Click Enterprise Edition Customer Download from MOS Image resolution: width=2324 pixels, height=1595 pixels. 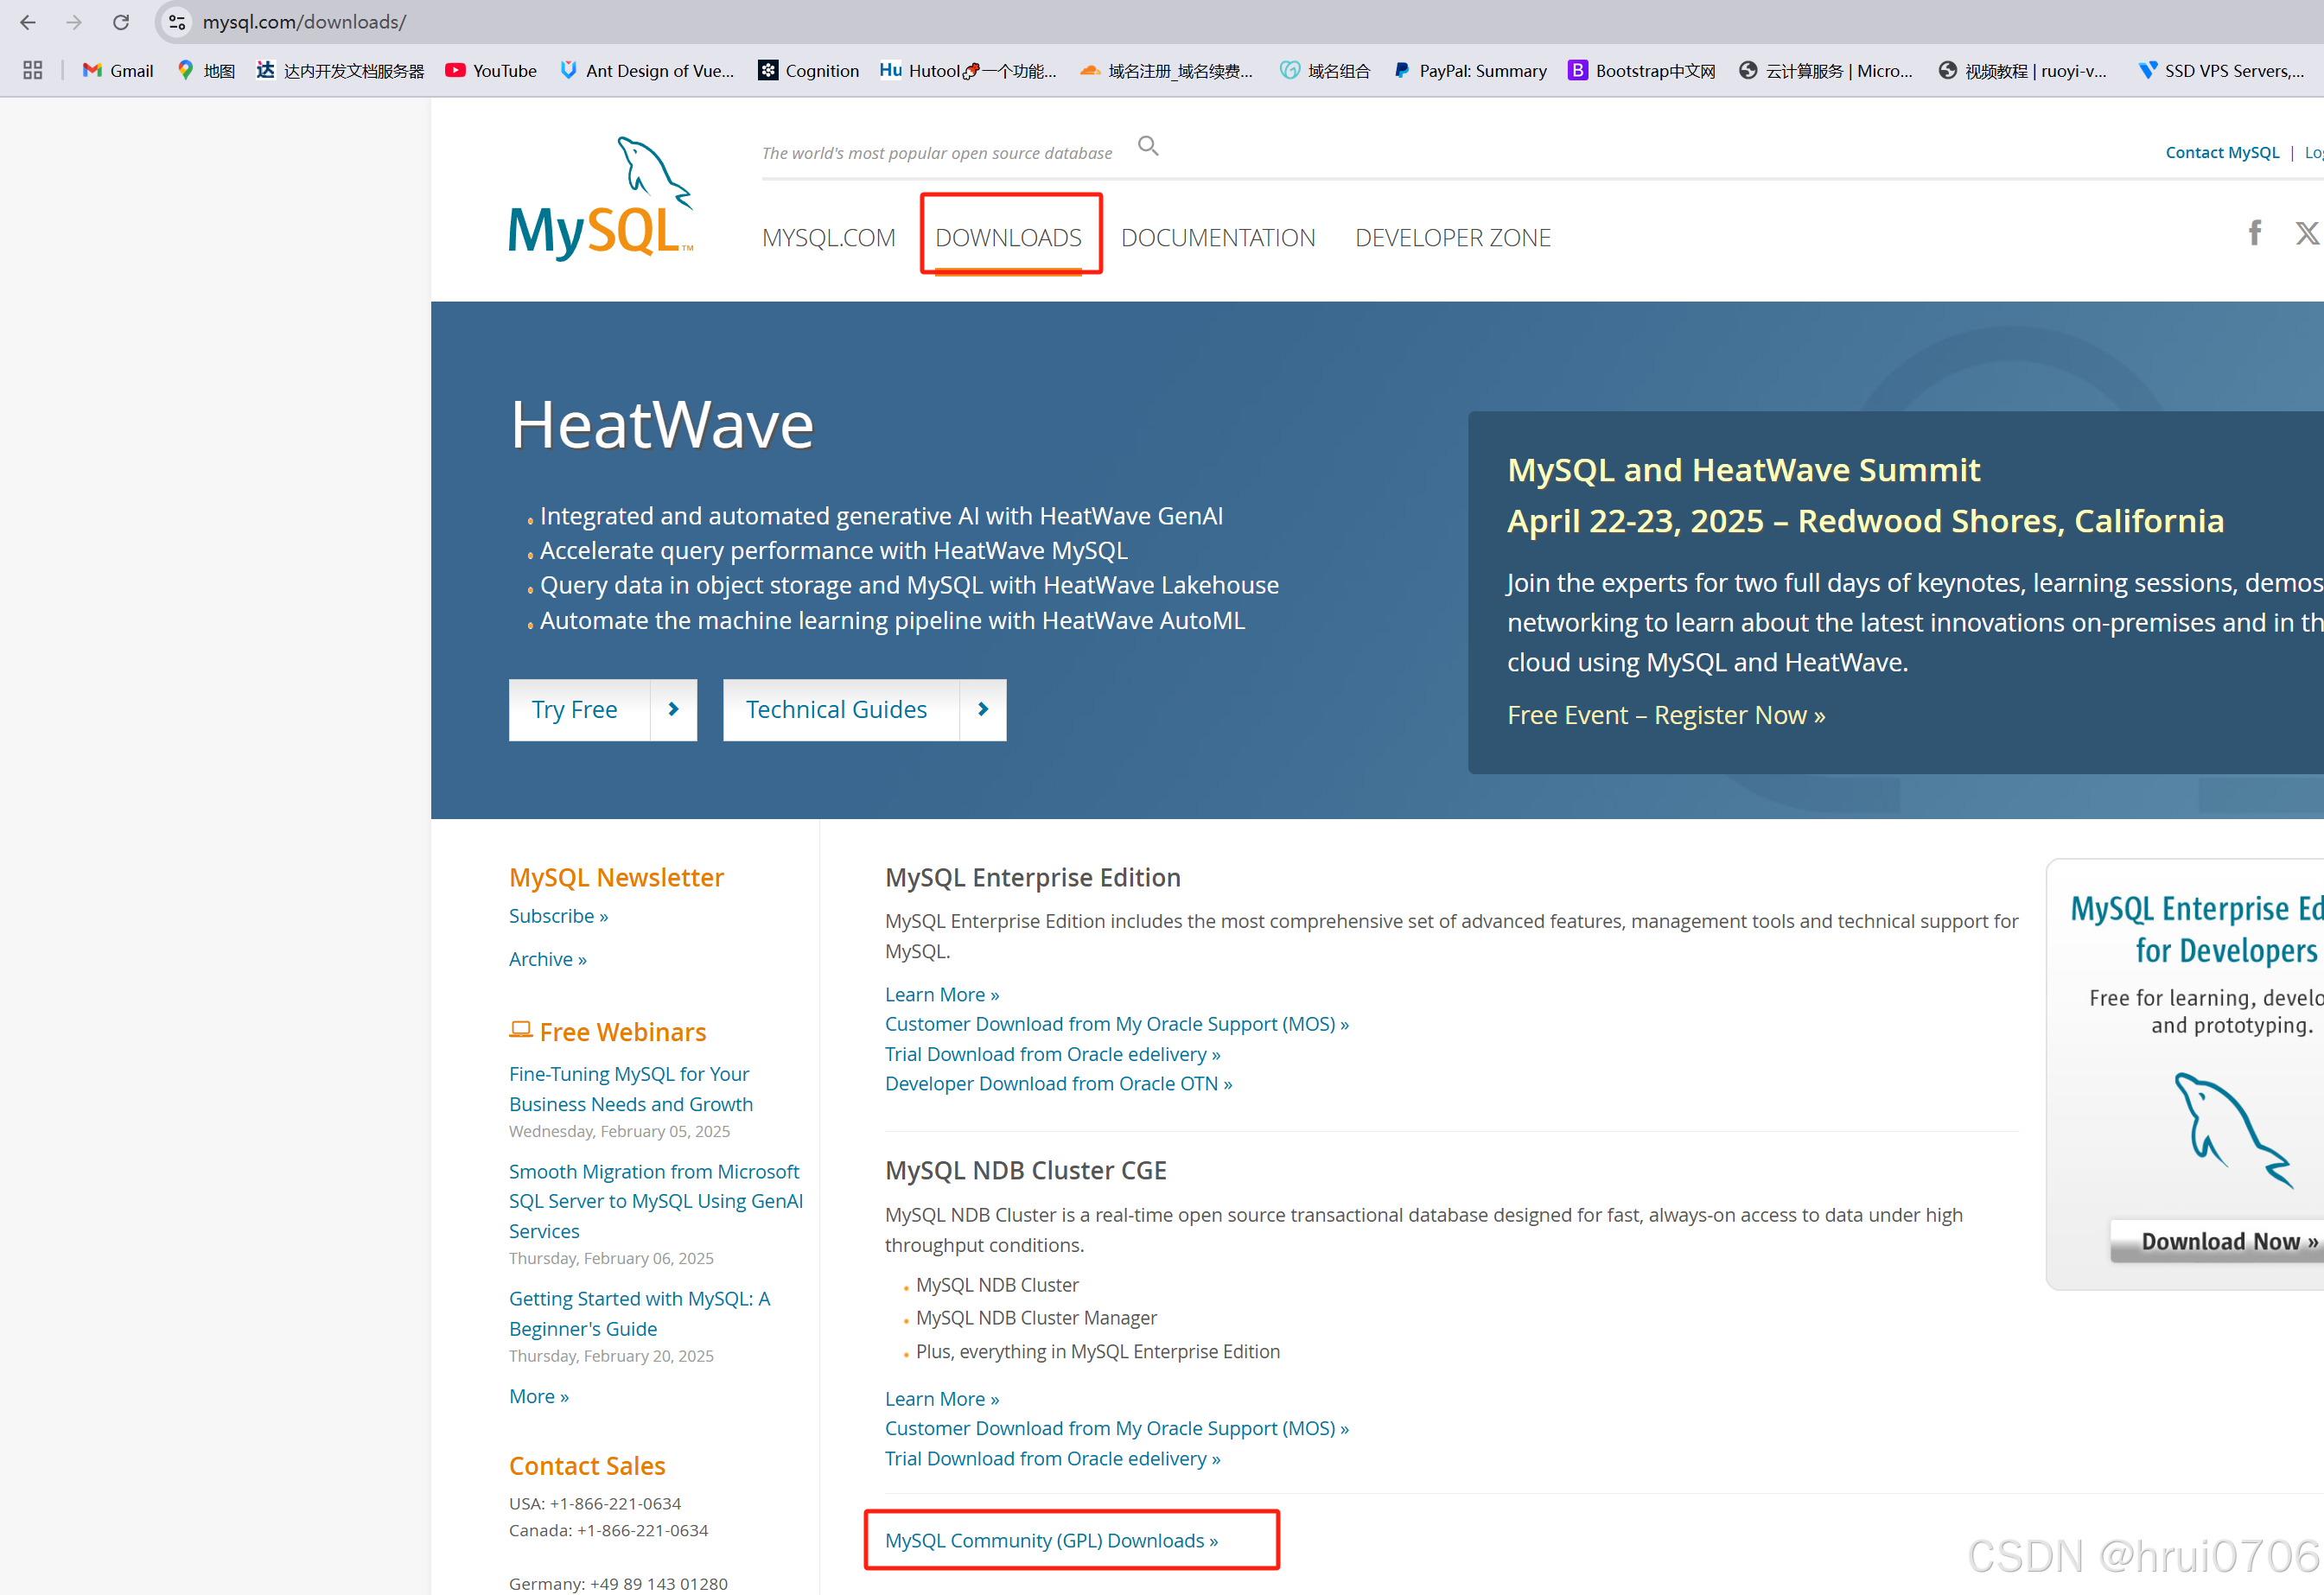(x=1117, y=1024)
